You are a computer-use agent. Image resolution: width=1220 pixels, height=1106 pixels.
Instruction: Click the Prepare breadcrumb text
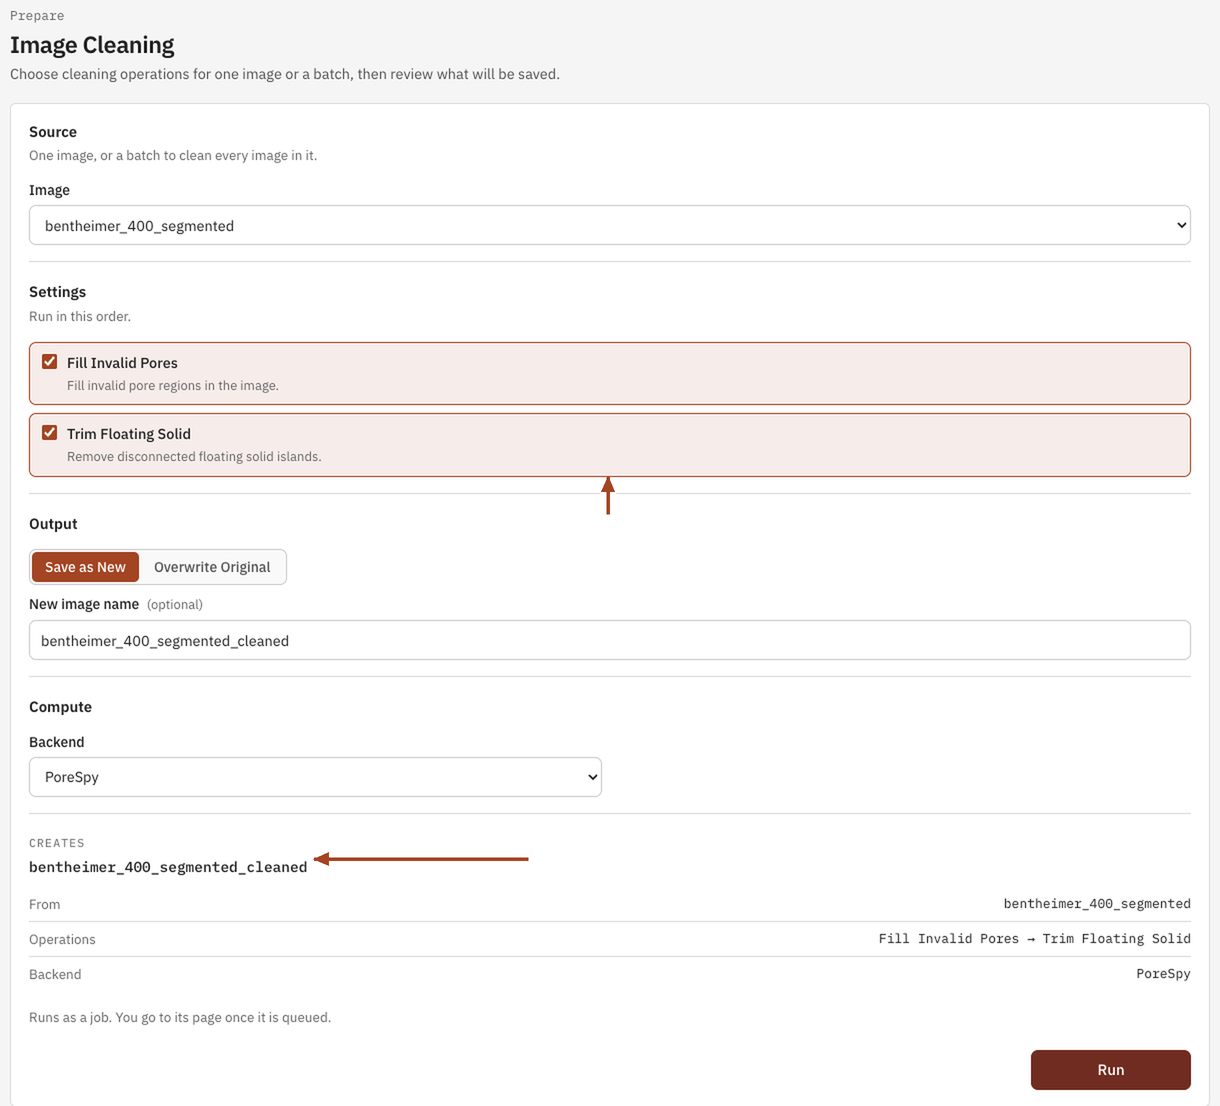[37, 15]
